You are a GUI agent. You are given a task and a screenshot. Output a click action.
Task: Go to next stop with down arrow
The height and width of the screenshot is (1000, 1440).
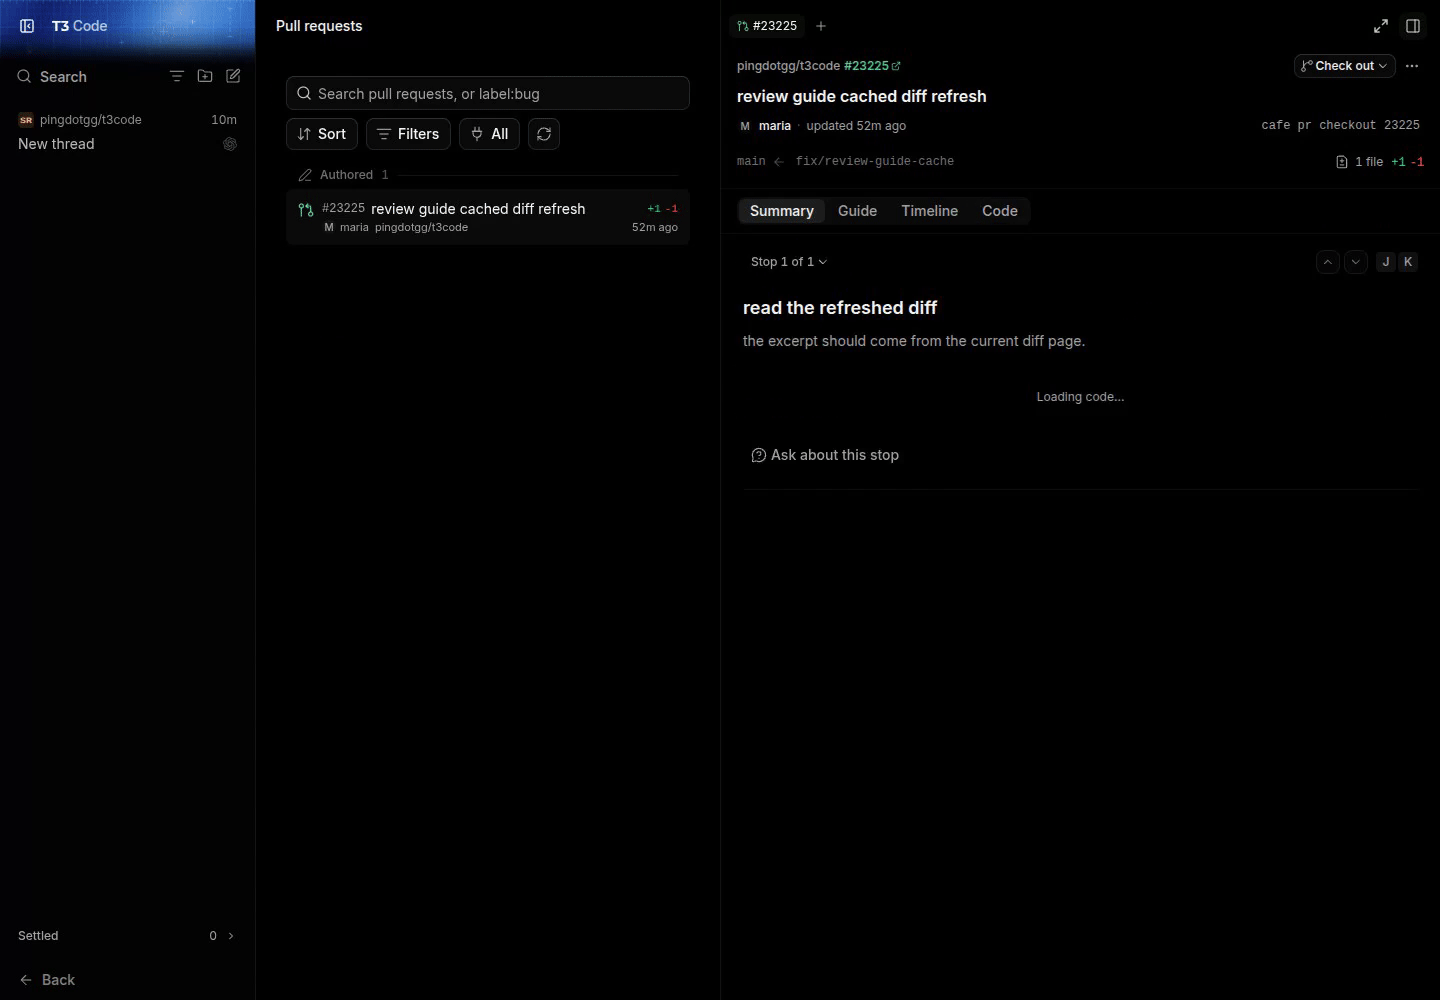(1356, 262)
